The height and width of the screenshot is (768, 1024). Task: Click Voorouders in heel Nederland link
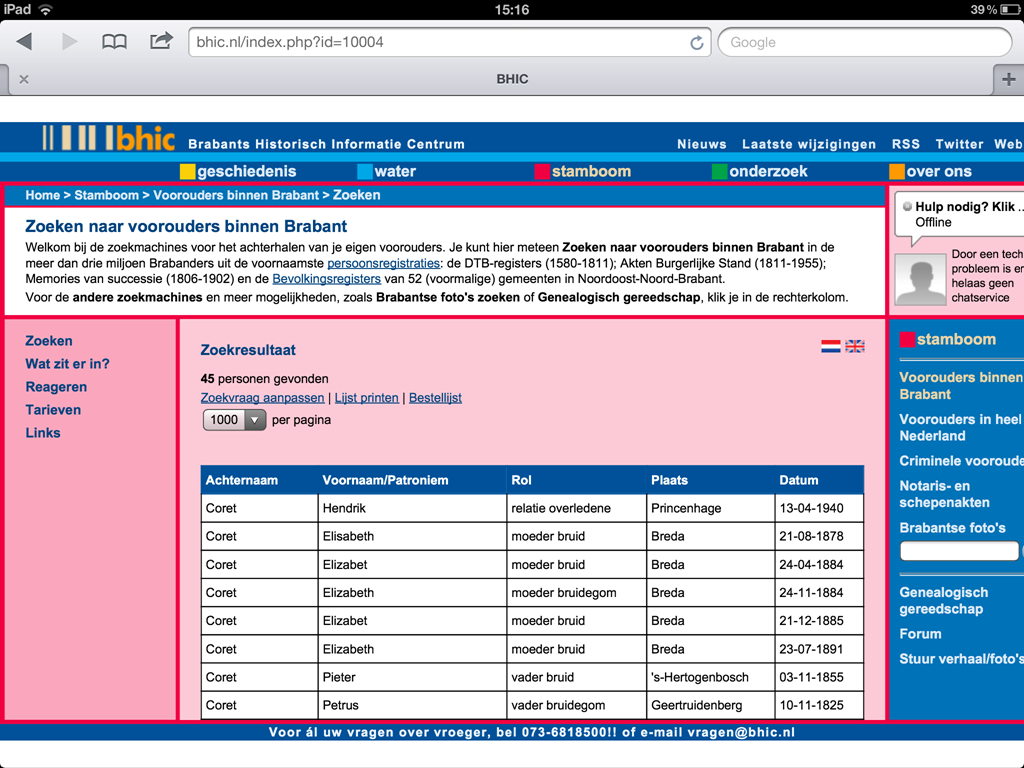[x=960, y=427]
